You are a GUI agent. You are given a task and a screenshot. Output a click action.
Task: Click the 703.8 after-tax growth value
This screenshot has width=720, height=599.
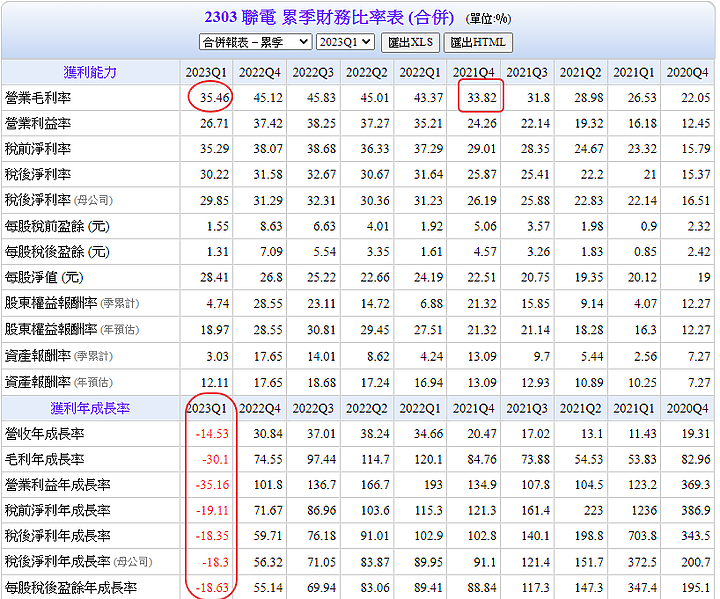pos(642,536)
